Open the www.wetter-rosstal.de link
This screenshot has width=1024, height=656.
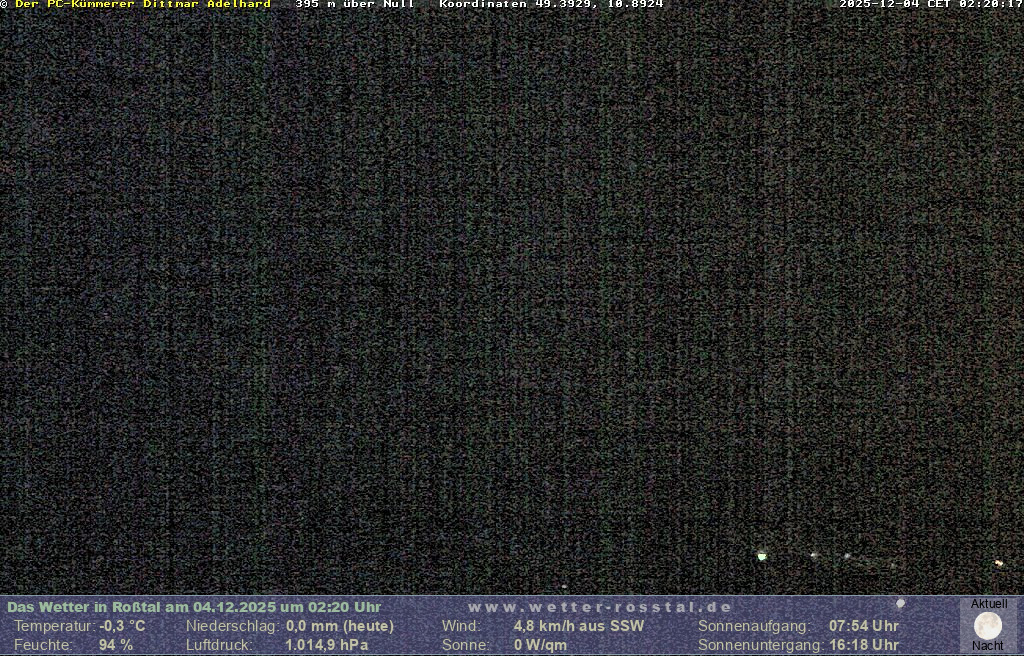pyautogui.click(x=600, y=607)
